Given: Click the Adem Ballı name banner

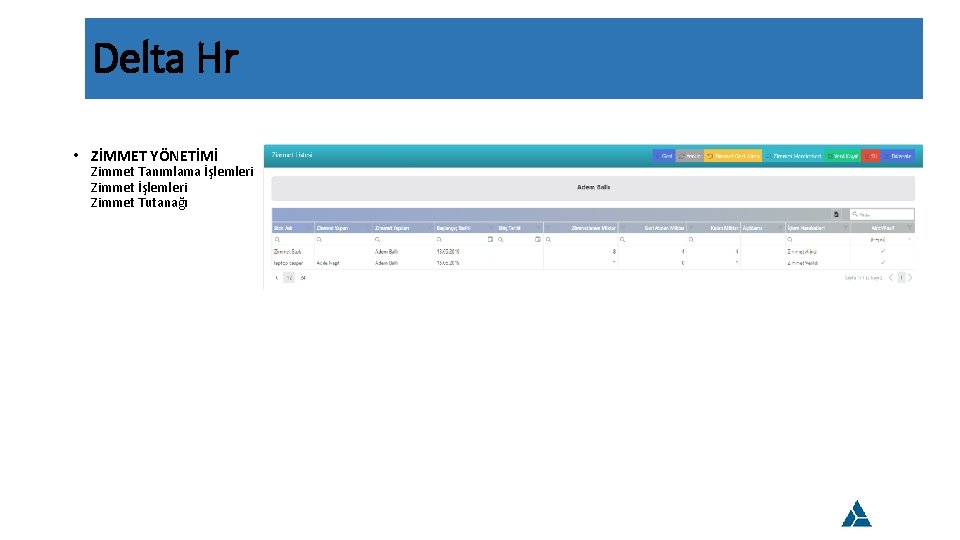Looking at the screenshot, I should pyautogui.click(x=593, y=187).
